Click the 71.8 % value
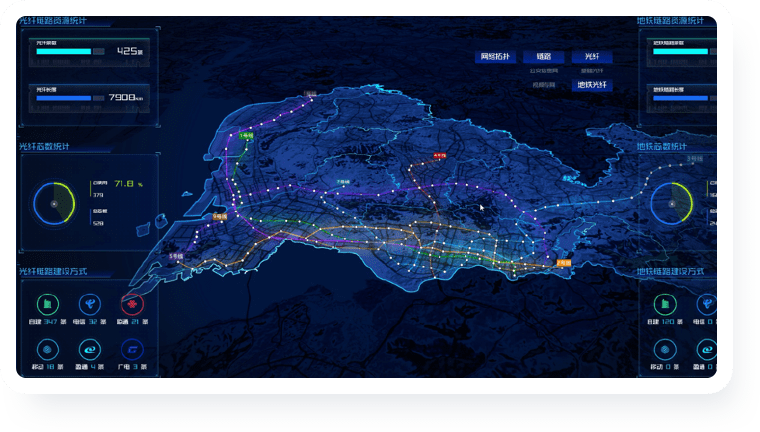760x432 pixels. tap(128, 184)
